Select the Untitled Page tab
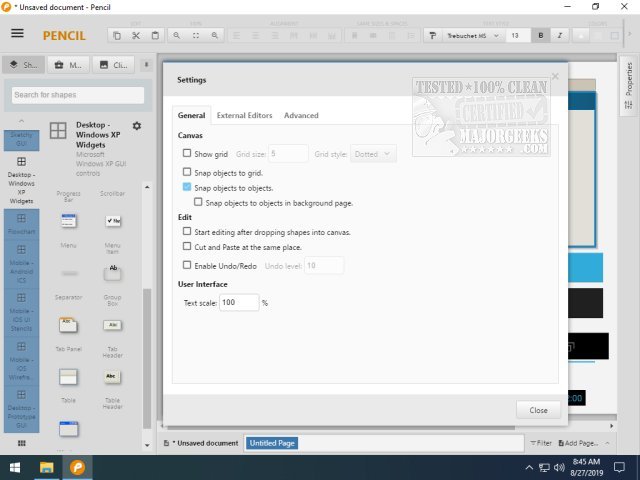 [272, 443]
